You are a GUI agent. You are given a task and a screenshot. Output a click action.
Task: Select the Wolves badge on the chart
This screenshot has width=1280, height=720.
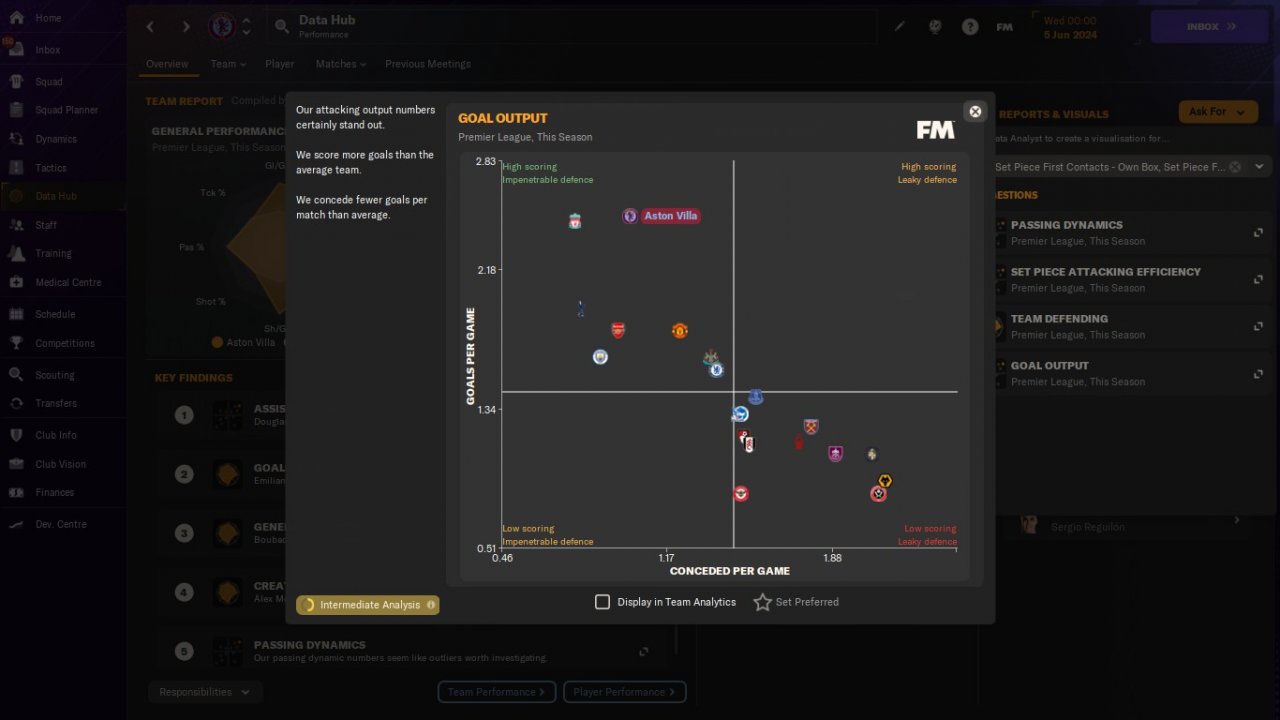pos(885,482)
